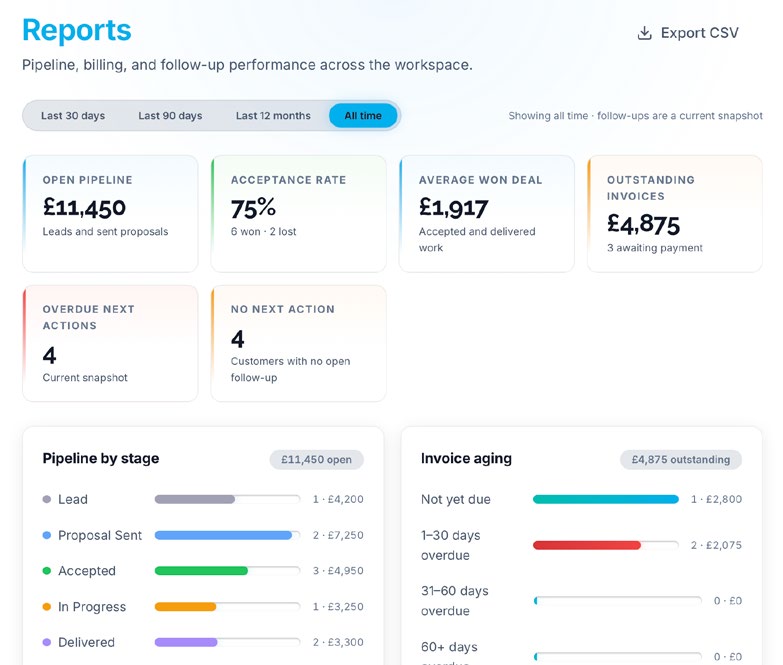Open the Average Won Deal card
The width and height of the screenshot is (783, 665).
coord(487,214)
